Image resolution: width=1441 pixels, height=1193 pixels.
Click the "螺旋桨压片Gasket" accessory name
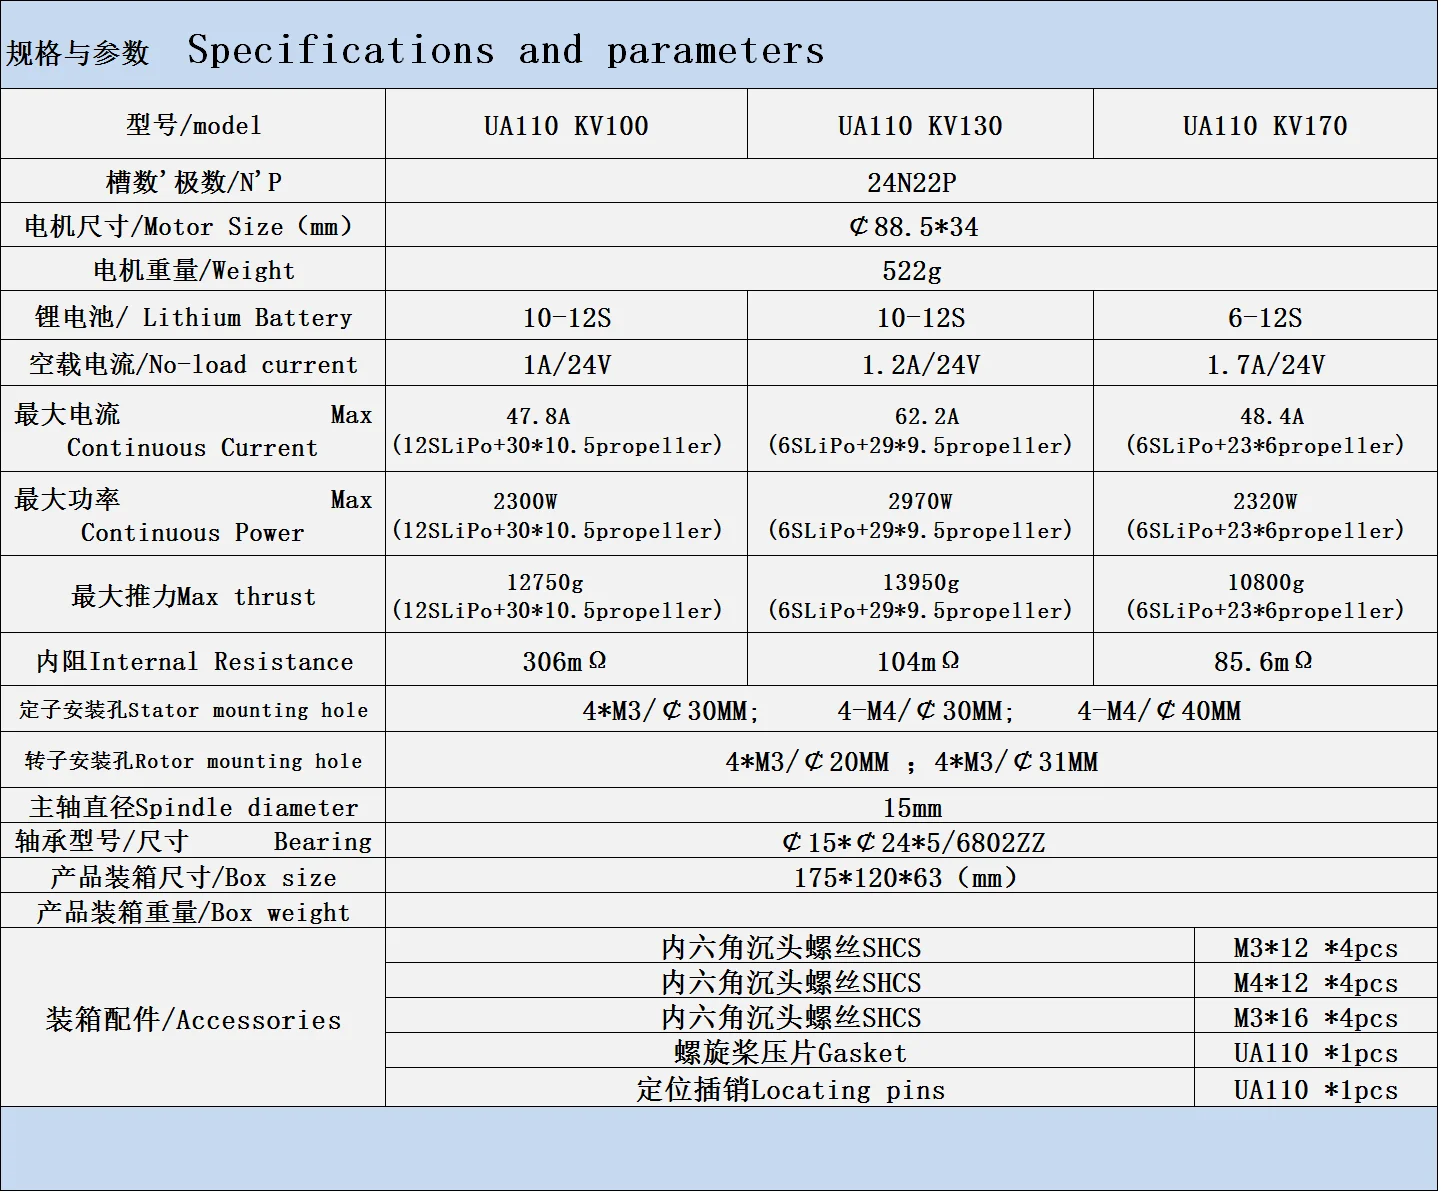click(x=790, y=1053)
